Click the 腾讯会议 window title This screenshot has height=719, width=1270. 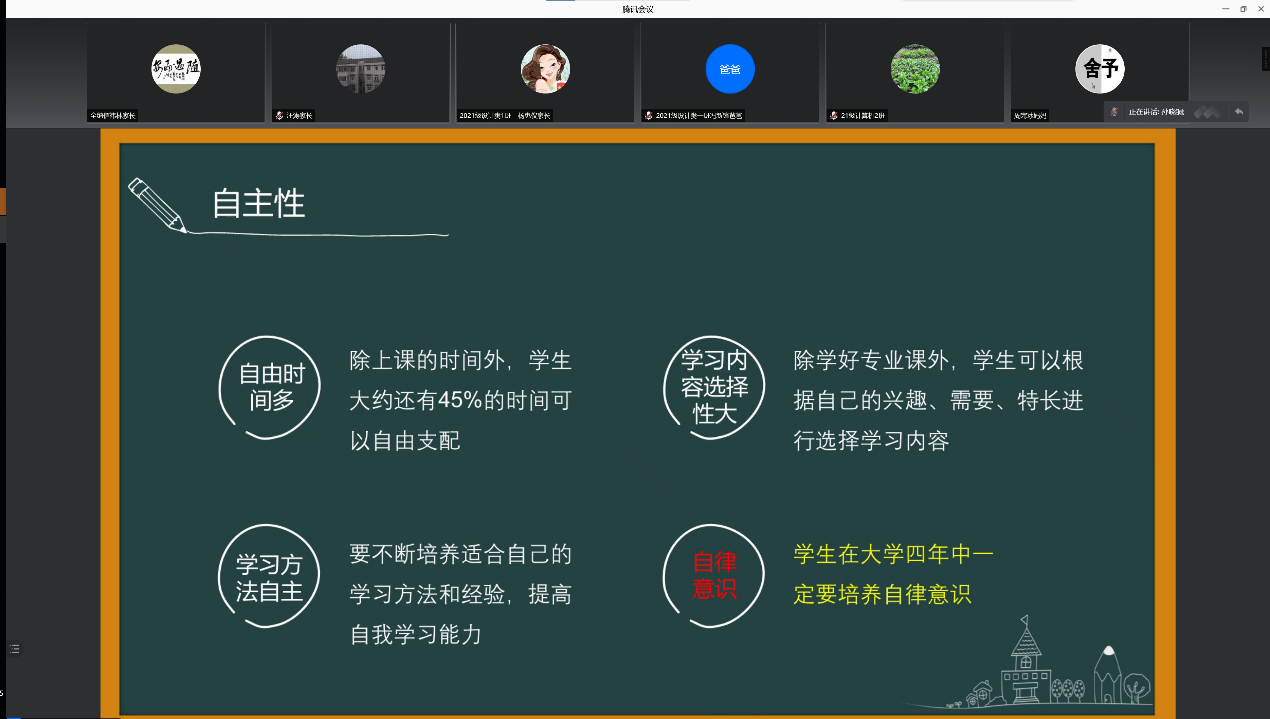(x=637, y=9)
